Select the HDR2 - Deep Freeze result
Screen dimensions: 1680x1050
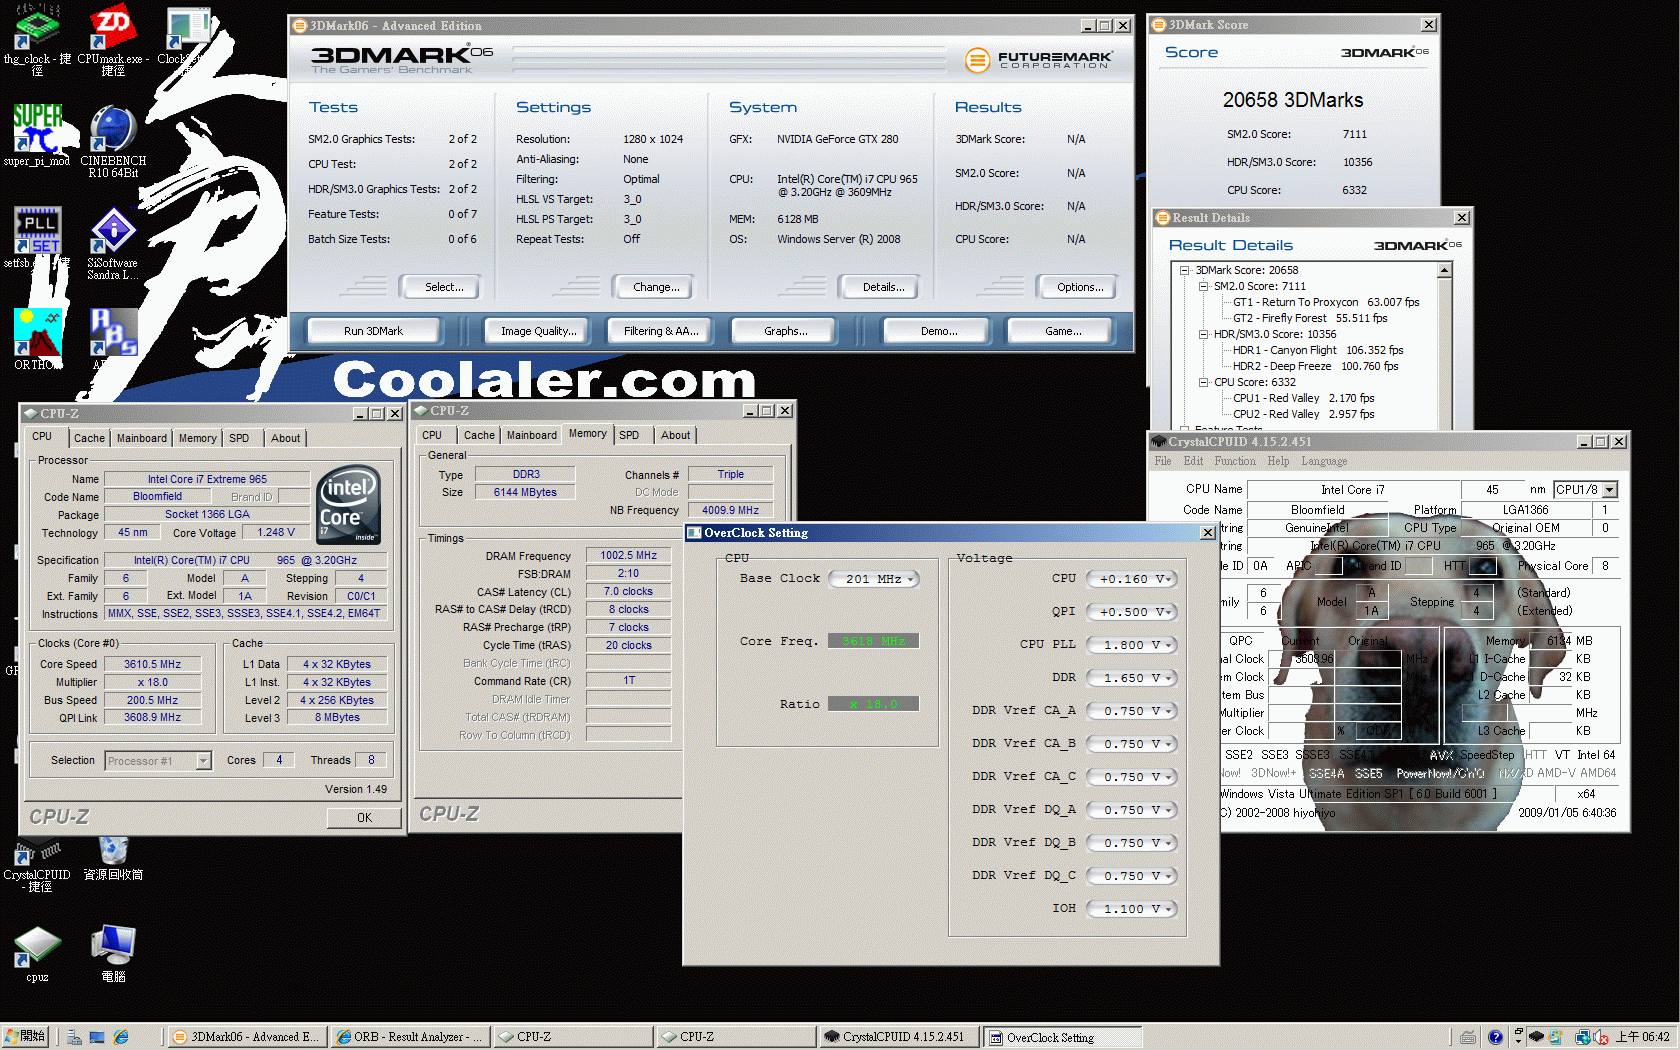coord(1316,366)
